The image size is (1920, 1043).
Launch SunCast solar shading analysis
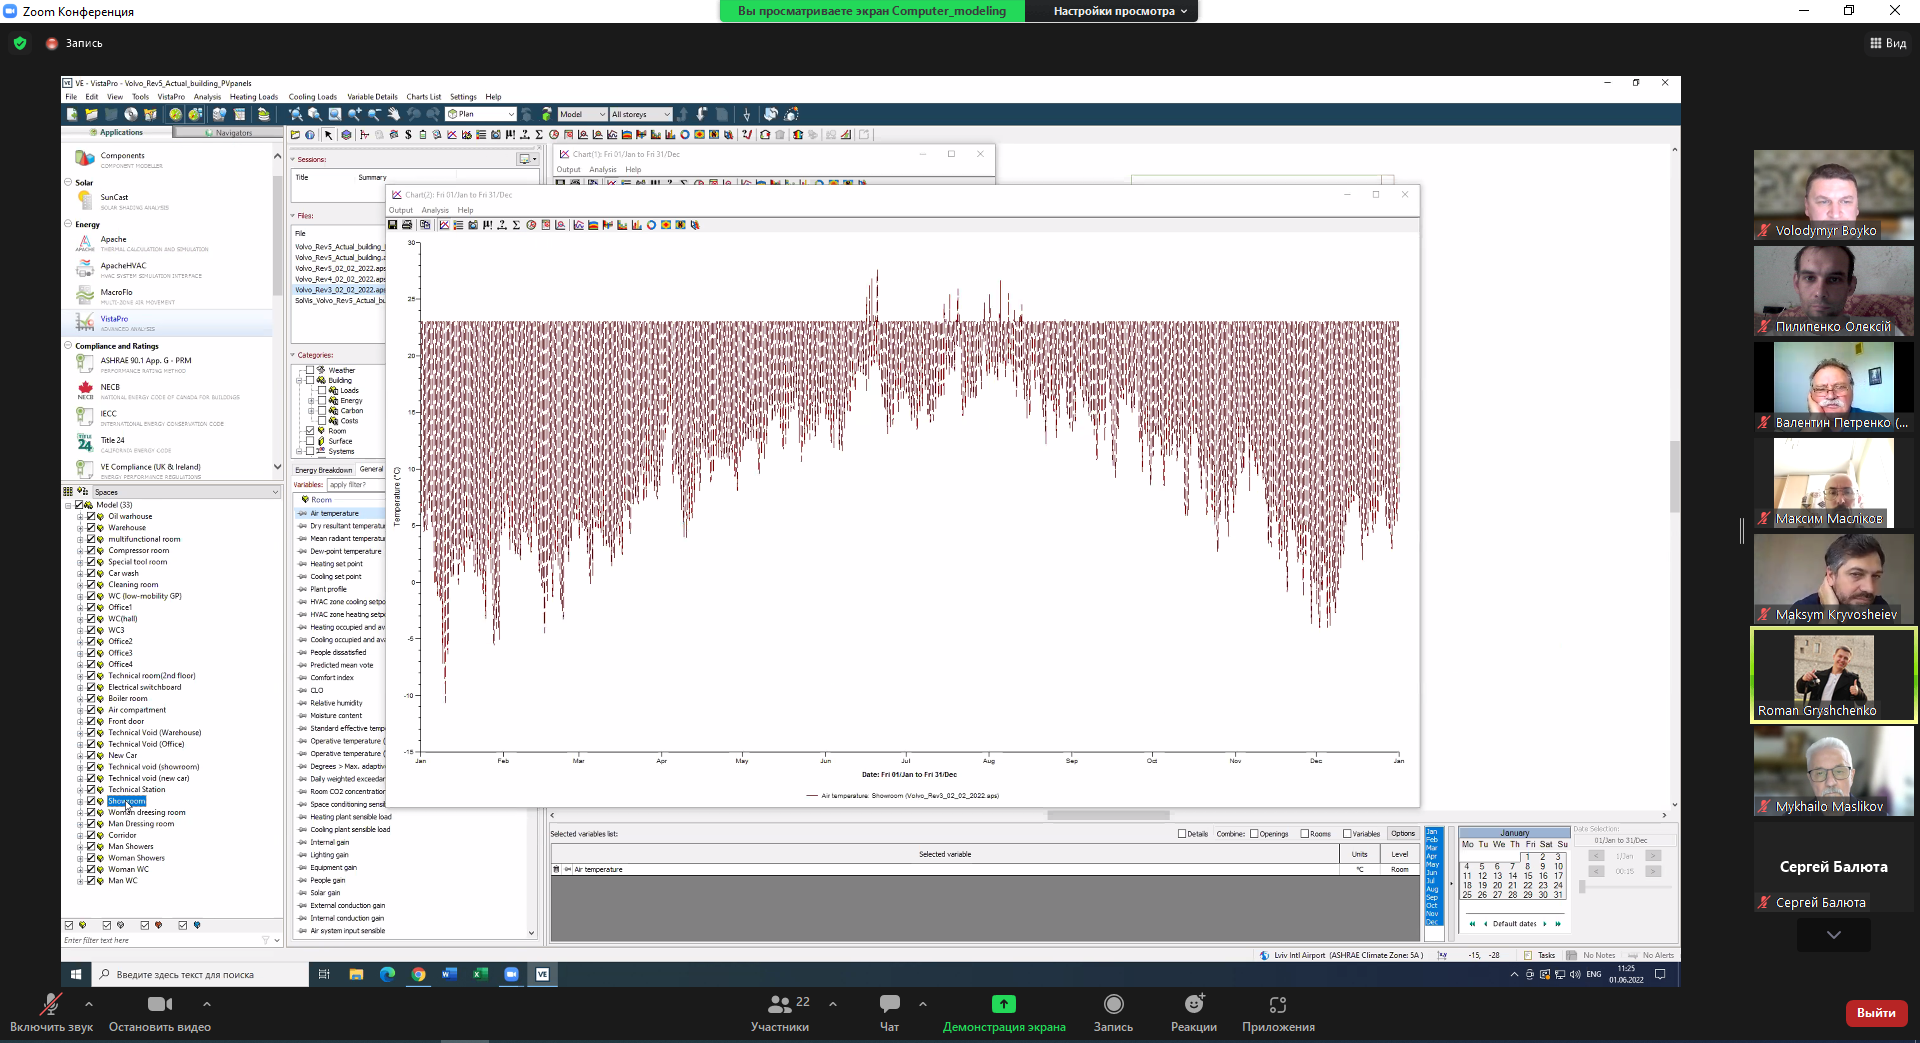click(x=114, y=198)
